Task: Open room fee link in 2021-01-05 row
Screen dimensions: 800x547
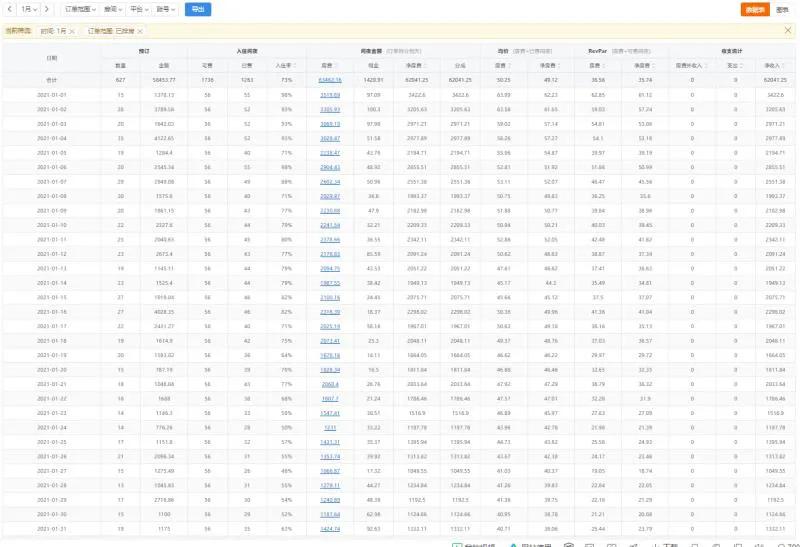Action: click(330, 153)
